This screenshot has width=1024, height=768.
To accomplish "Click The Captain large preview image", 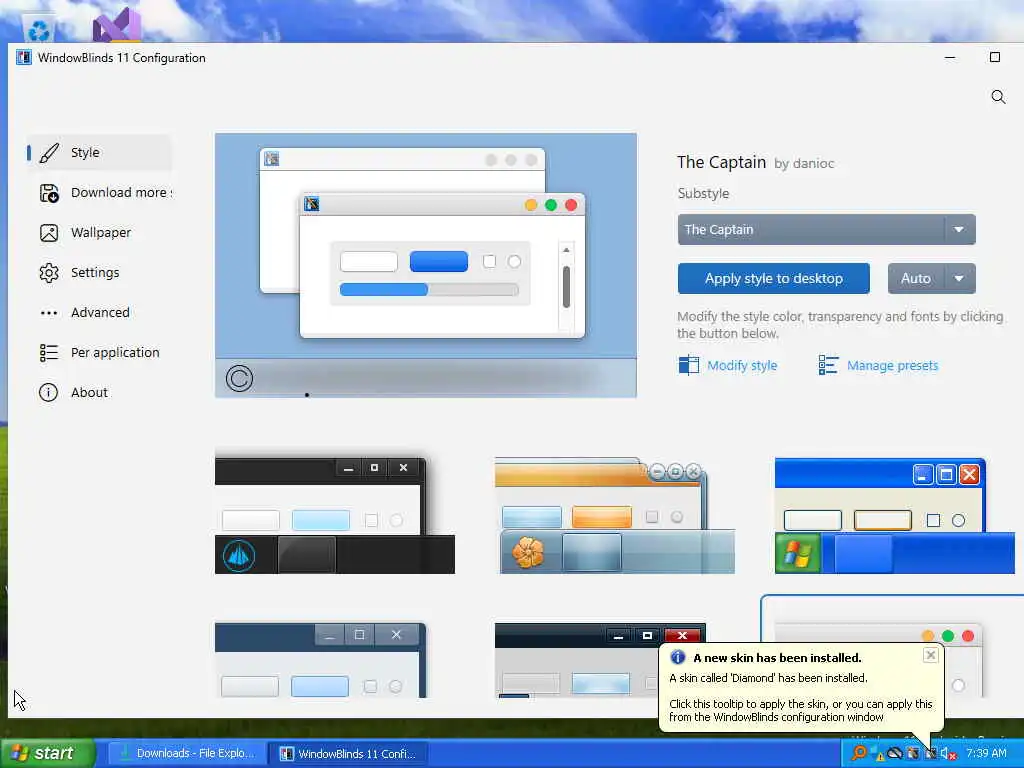I will coord(426,265).
